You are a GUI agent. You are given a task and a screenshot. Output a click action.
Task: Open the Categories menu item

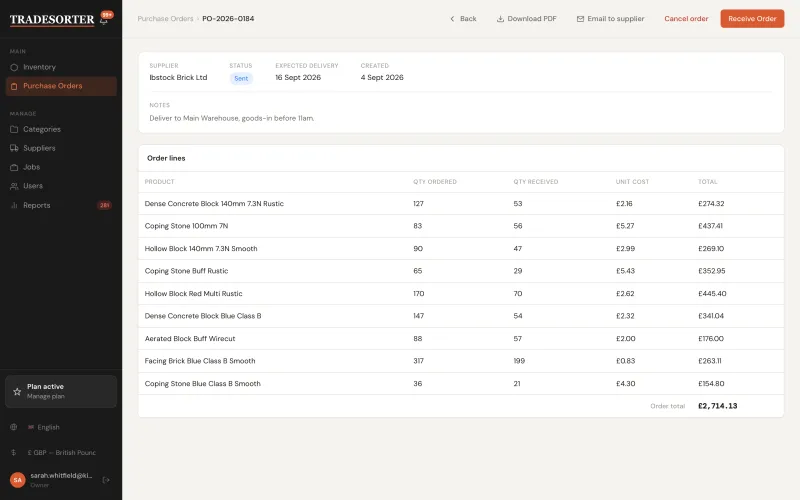[x=61, y=129]
